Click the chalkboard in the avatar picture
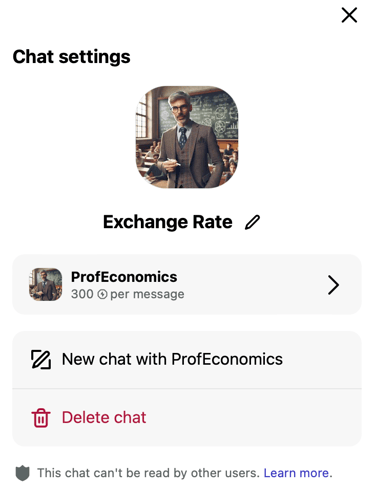The height and width of the screenshot is (486, 375). 215,115
